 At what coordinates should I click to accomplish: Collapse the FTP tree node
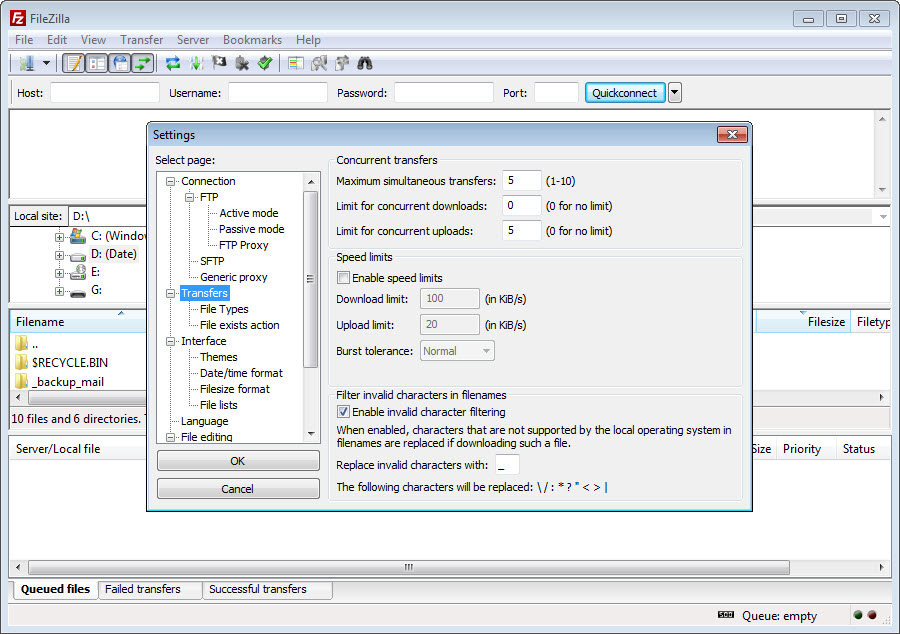(189, 197)
